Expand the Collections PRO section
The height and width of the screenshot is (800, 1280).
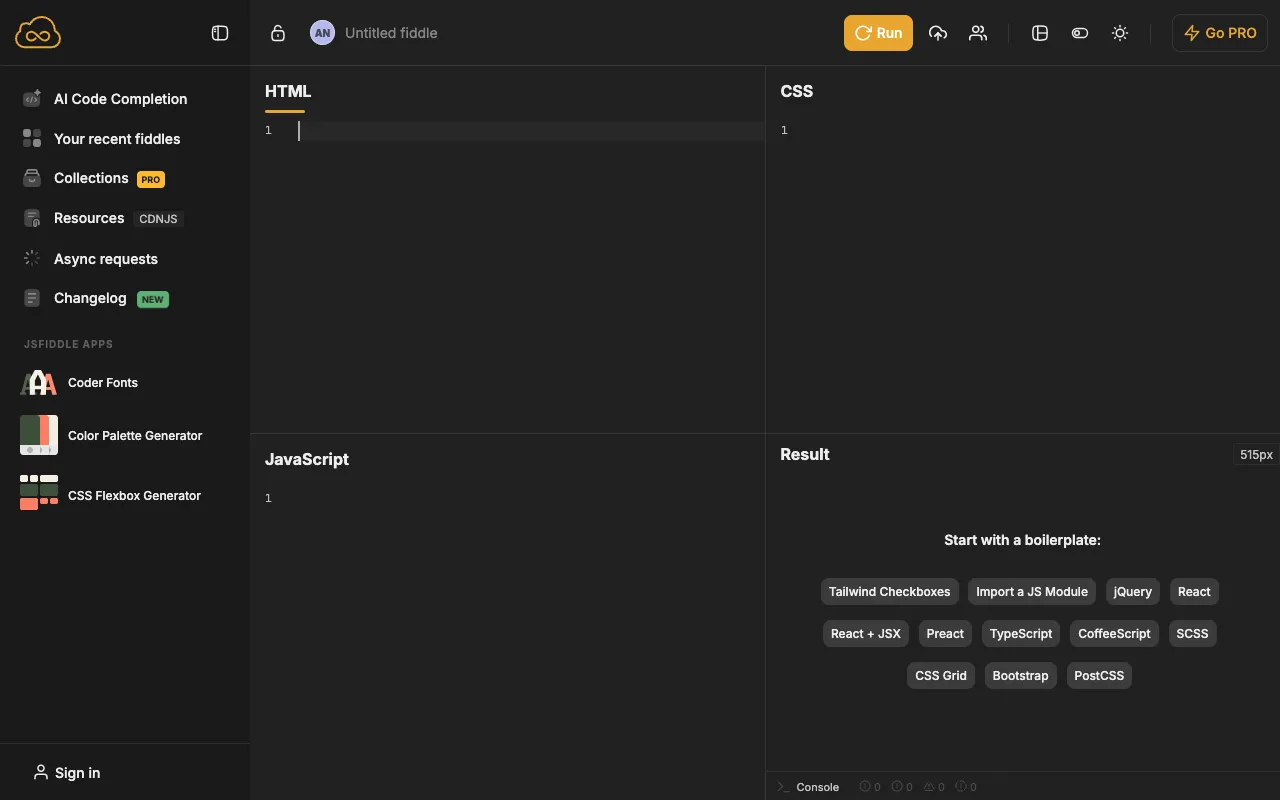tap(90, 178)
